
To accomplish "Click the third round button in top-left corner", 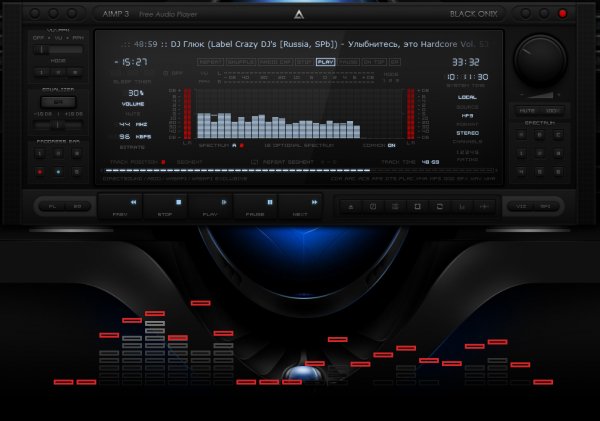I will [x=72, y=14].
